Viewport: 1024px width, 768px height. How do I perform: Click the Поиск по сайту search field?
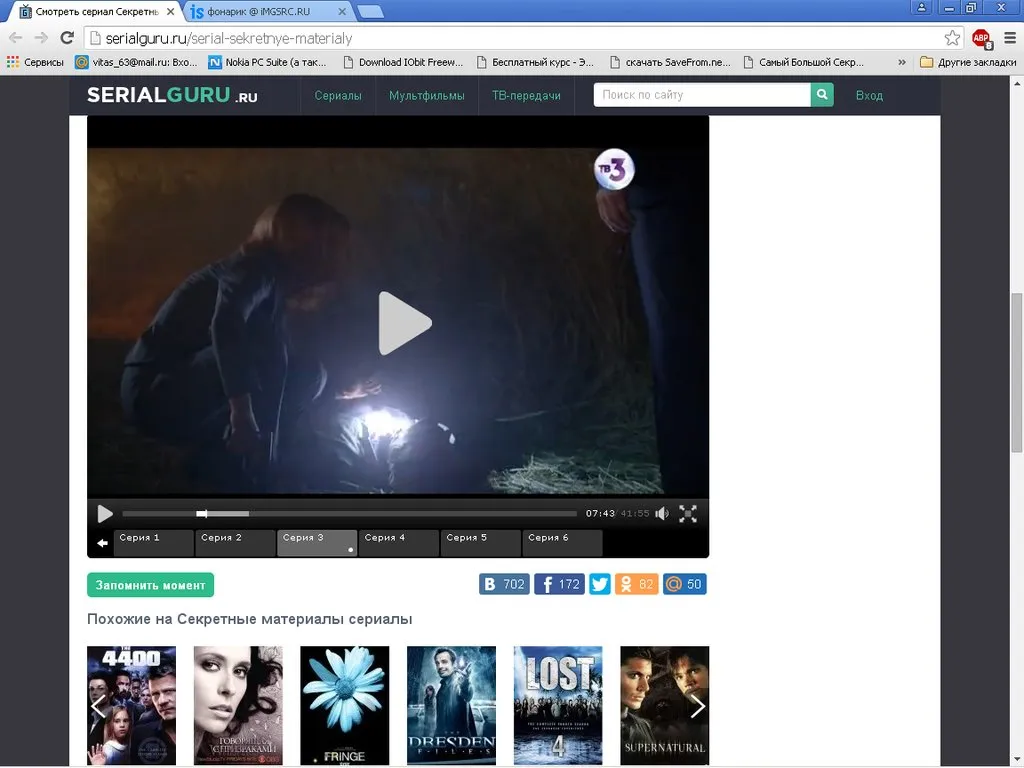(702, 95)
